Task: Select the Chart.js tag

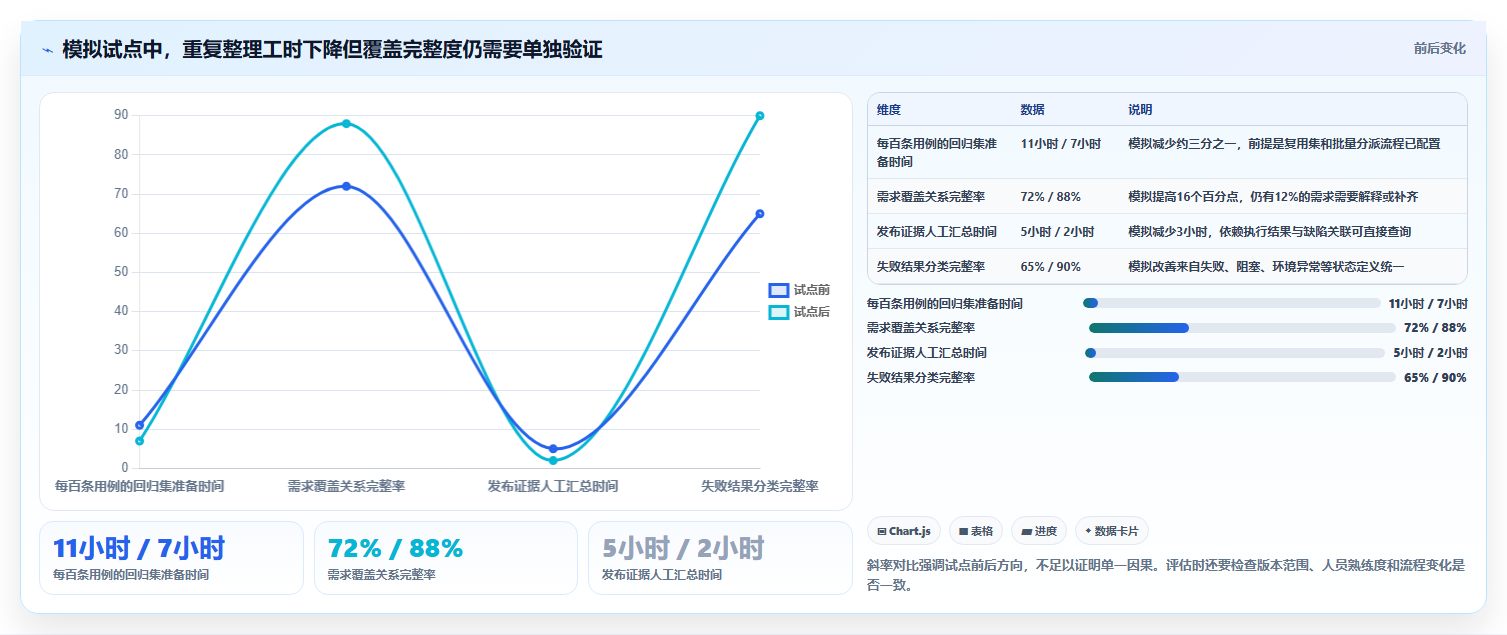Action: 904,531
